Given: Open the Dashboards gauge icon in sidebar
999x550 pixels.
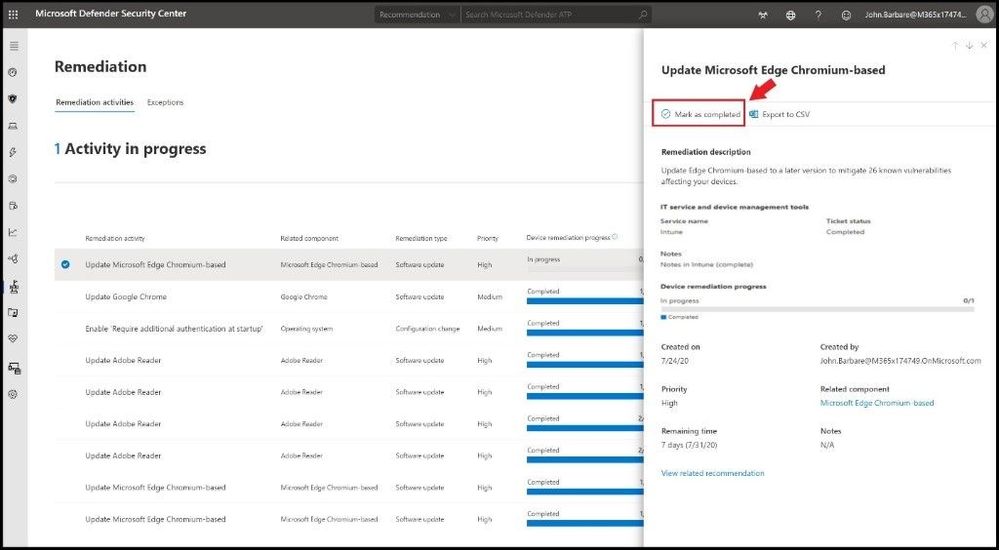Looking at the screenshot, I should tap(13, 73).
